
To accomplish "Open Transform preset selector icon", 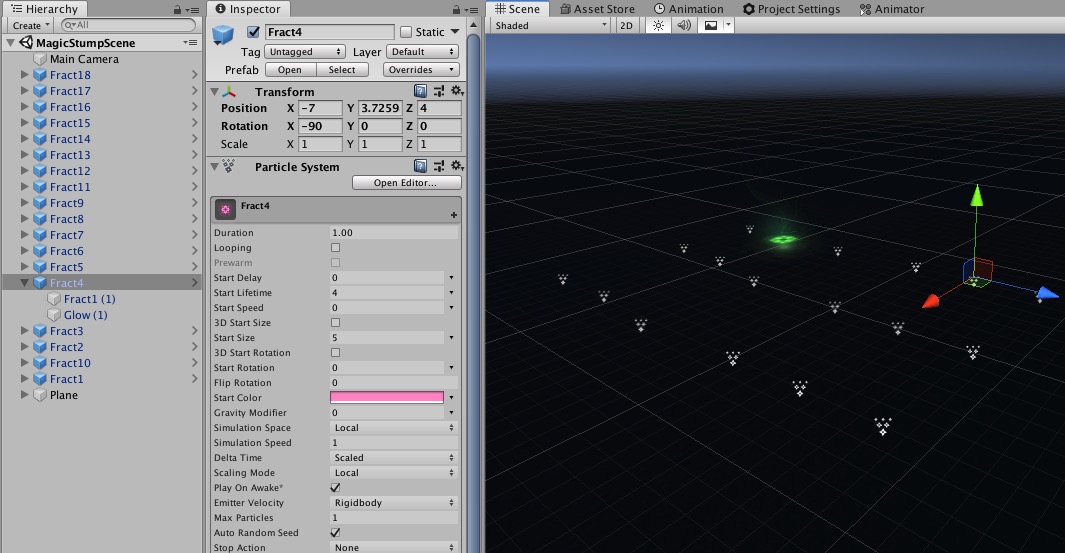I will (x=439, y=91).
